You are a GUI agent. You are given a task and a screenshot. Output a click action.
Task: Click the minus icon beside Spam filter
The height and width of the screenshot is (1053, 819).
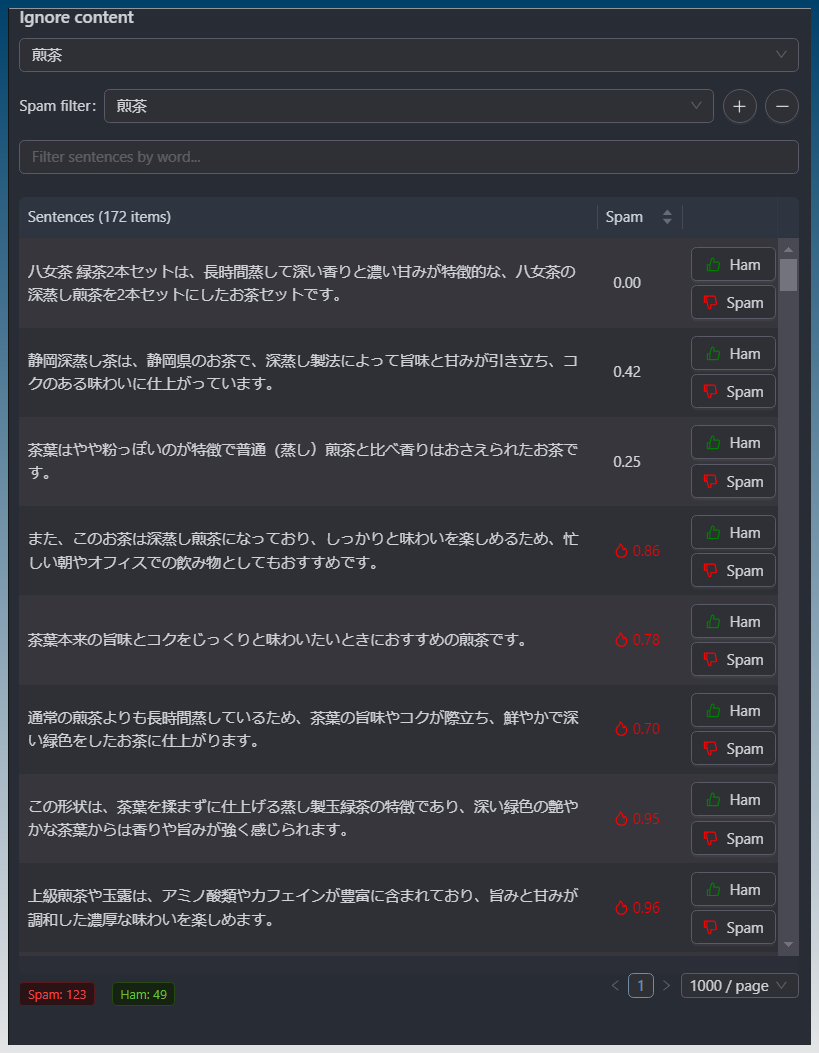[x=781, y=106]
